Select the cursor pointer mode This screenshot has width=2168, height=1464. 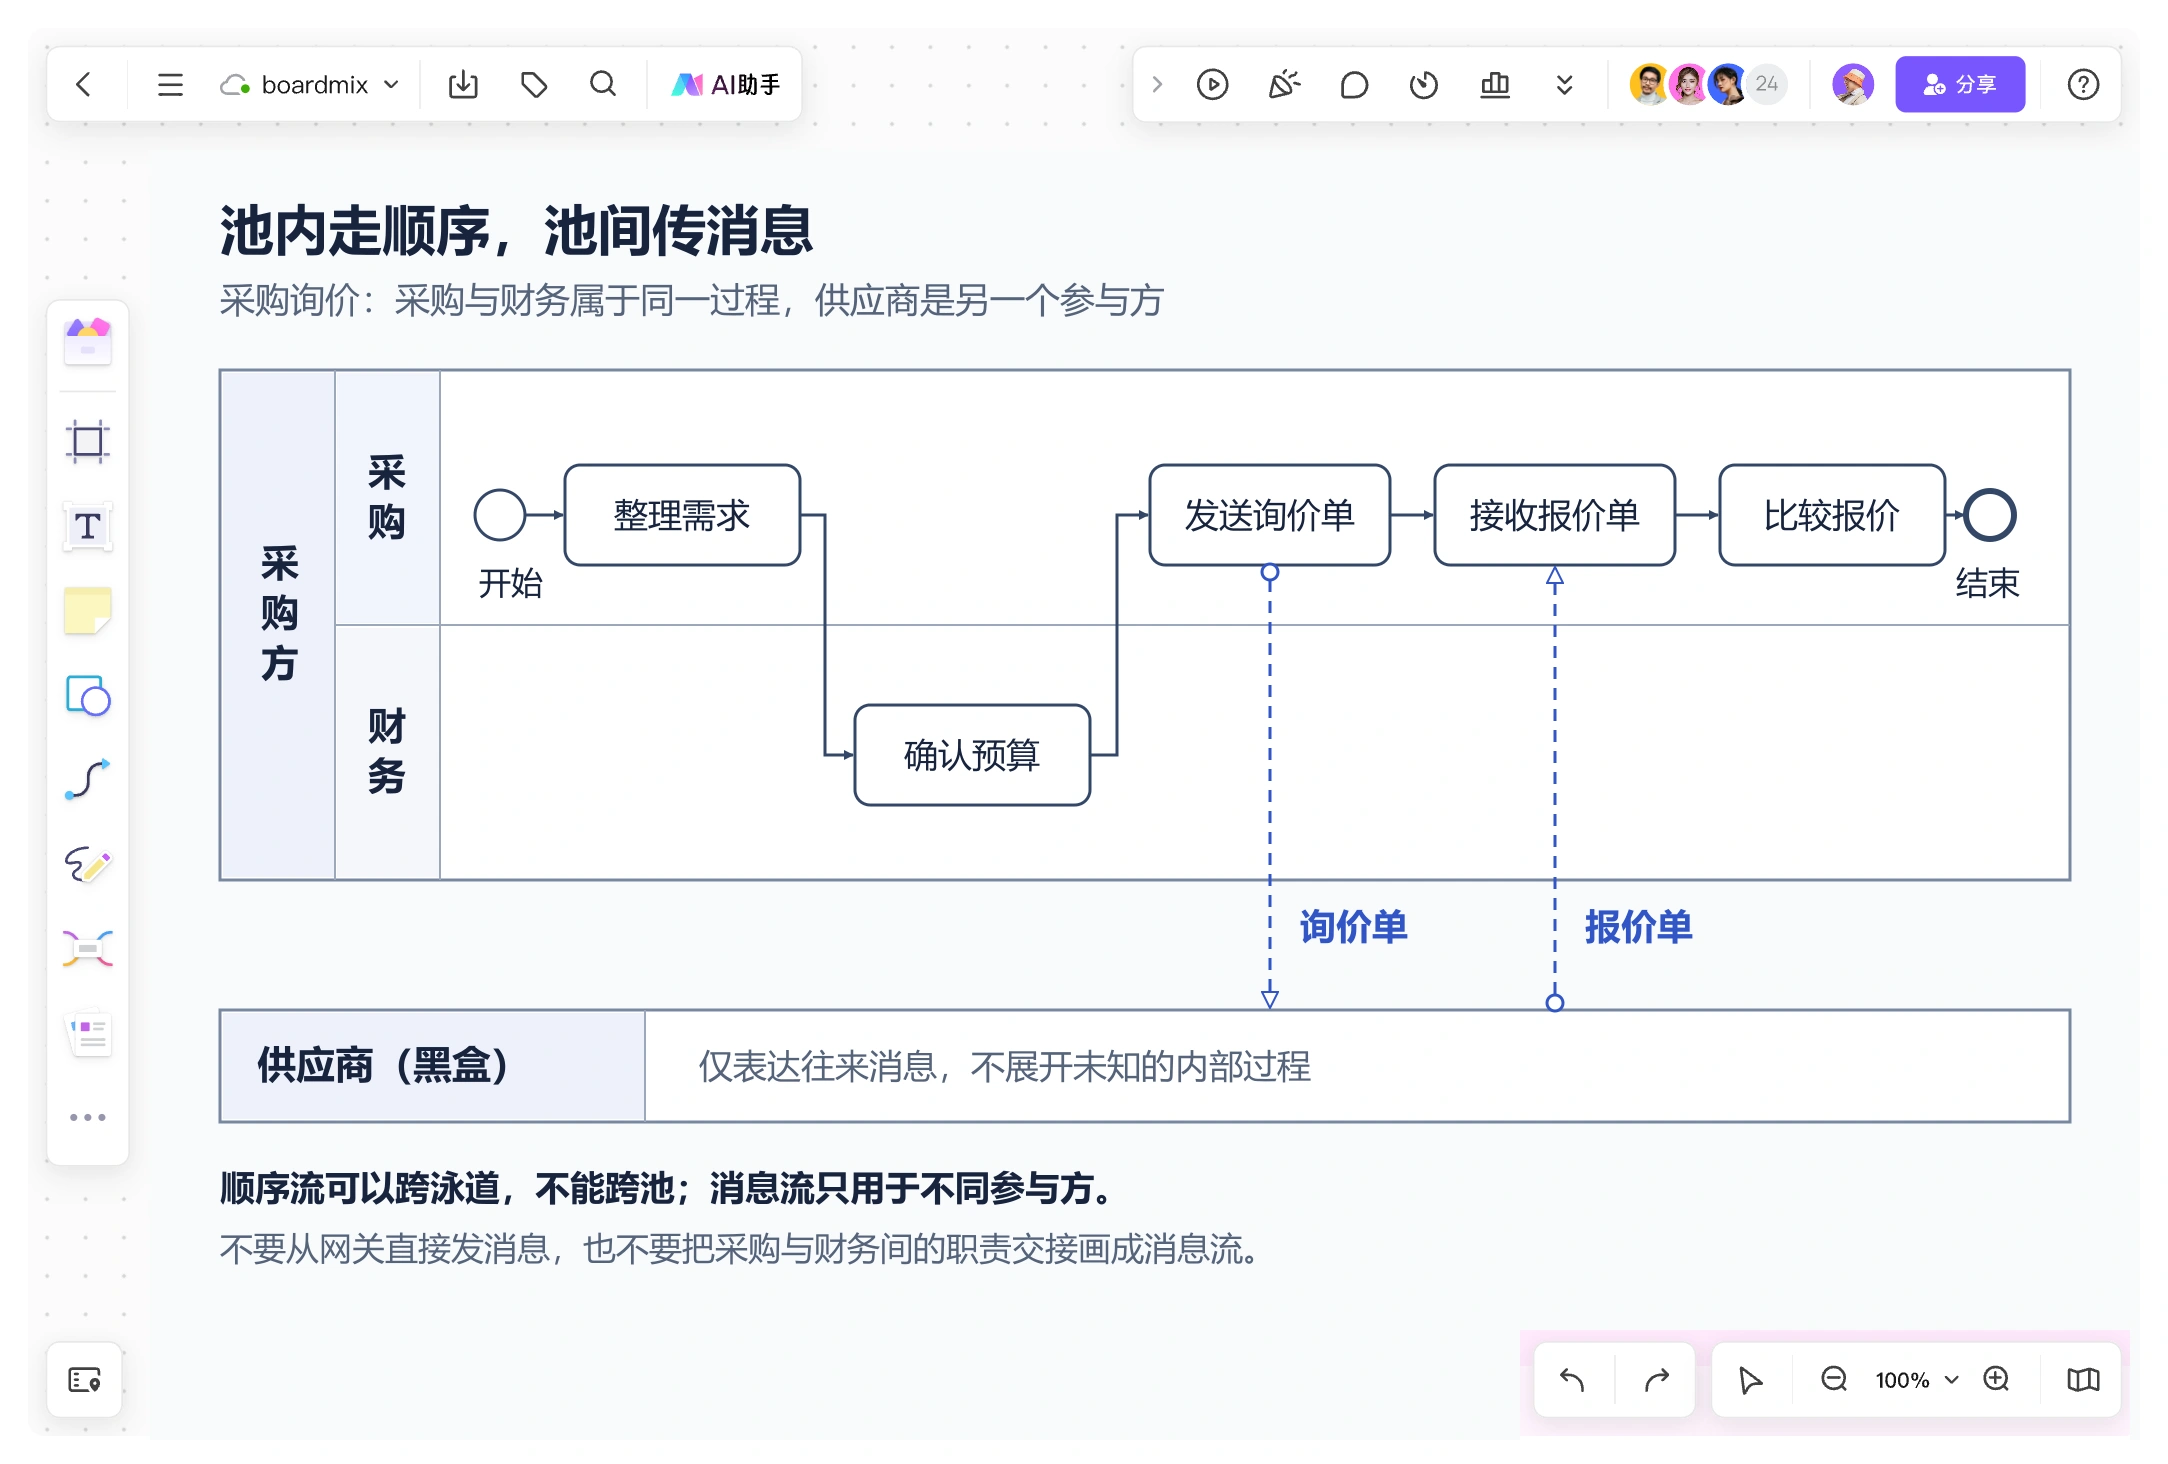(1750, 1380)
